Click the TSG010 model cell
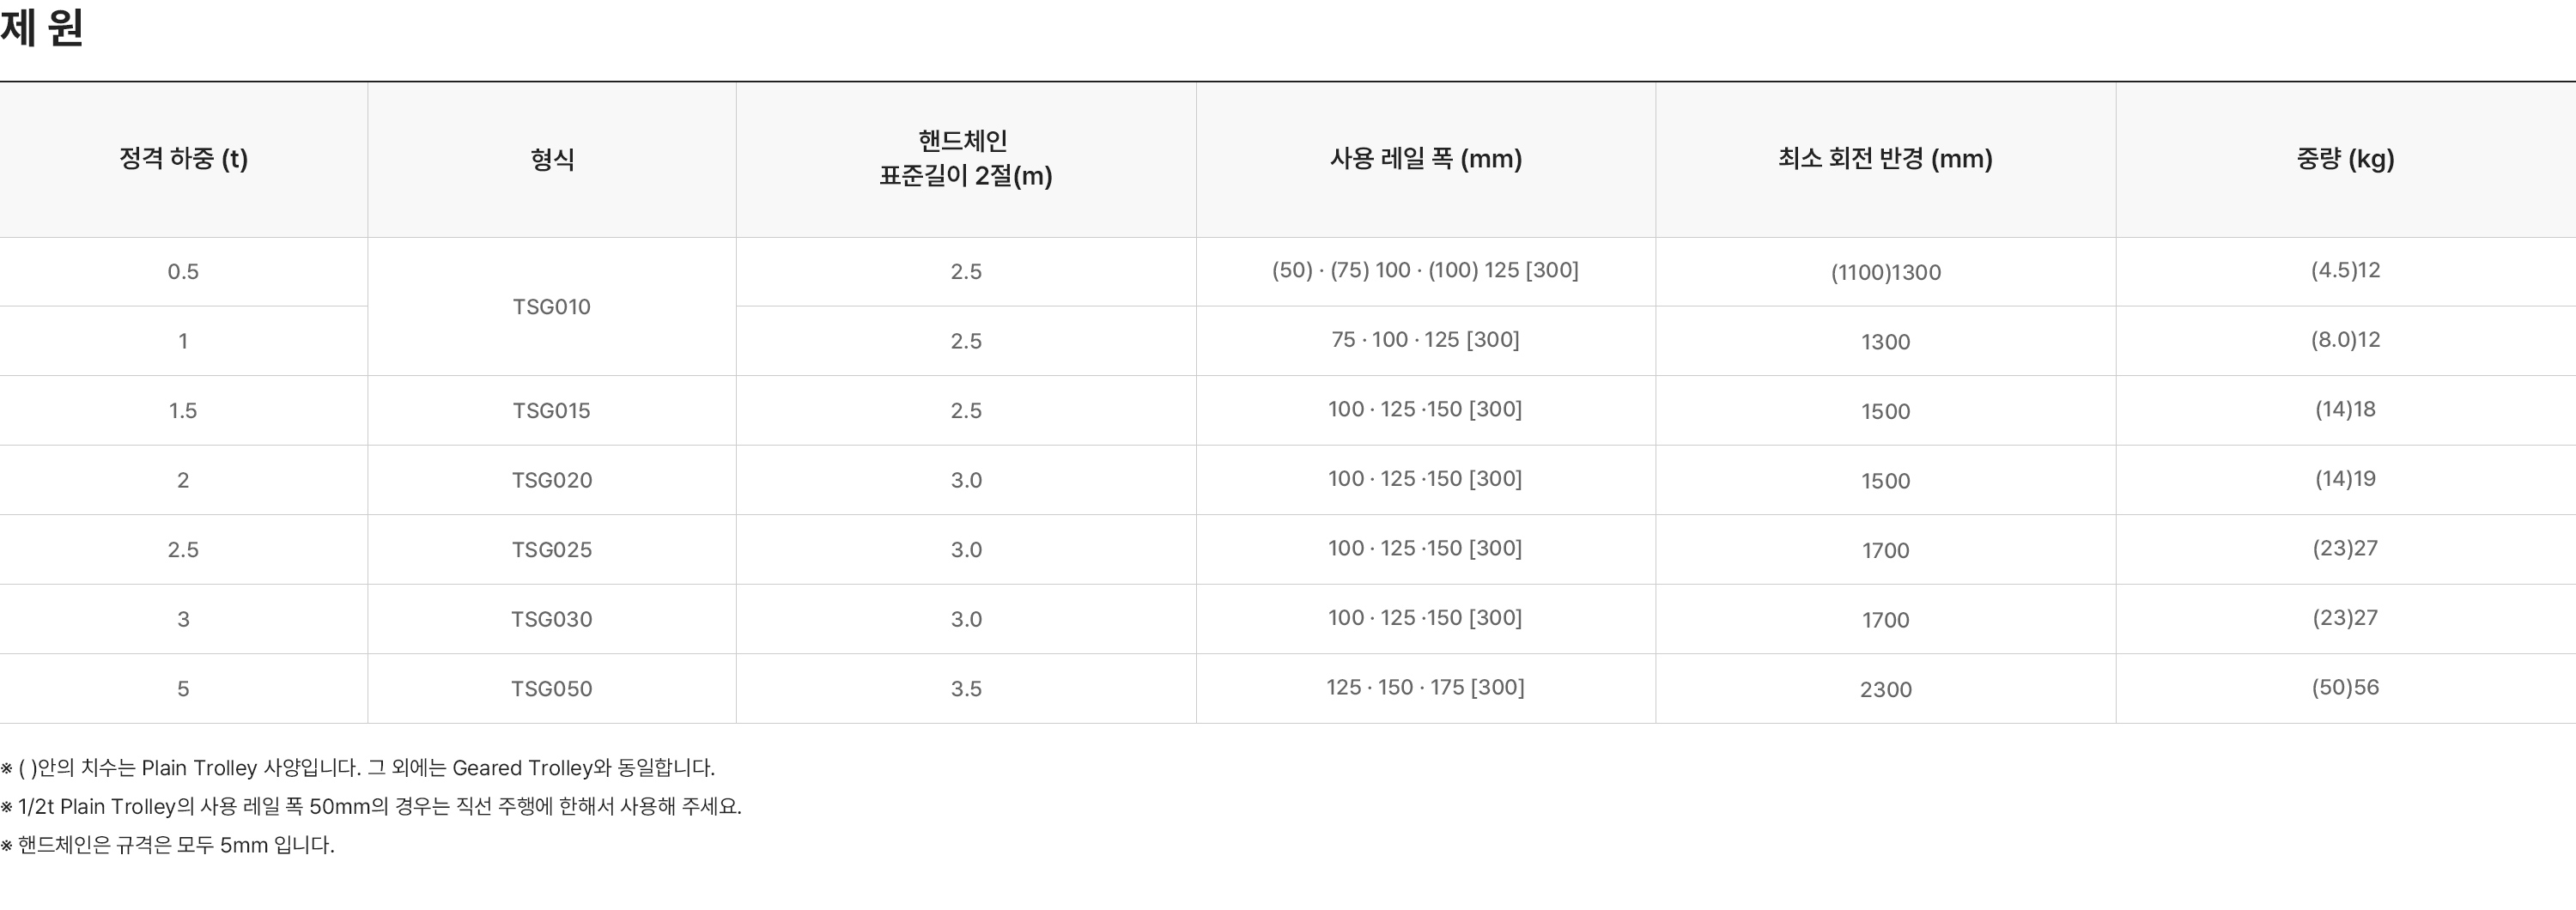2576x910 pixels. (x=552, y=307)
